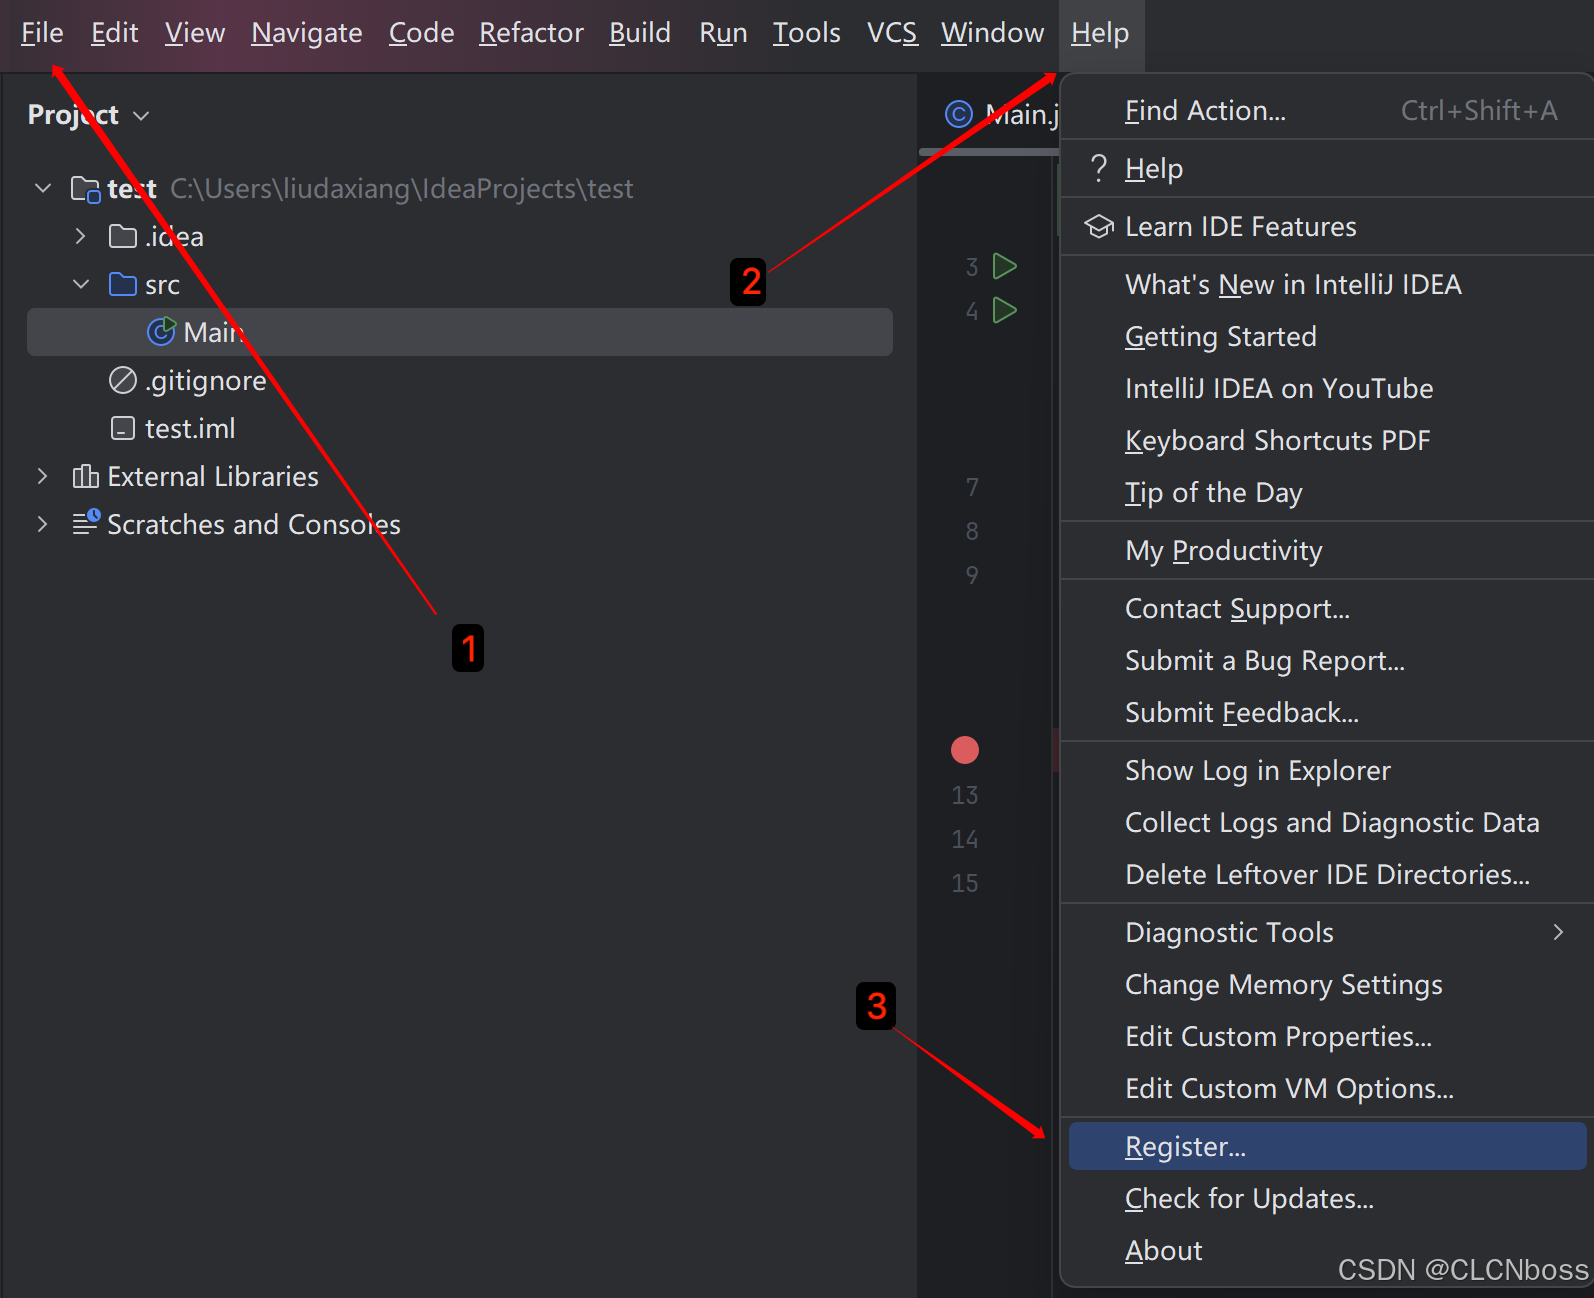Click the Learn IDE Features graduation cap icon
The height and width of the screenshot is (1298, 1594).
[x=1099, y=227]
